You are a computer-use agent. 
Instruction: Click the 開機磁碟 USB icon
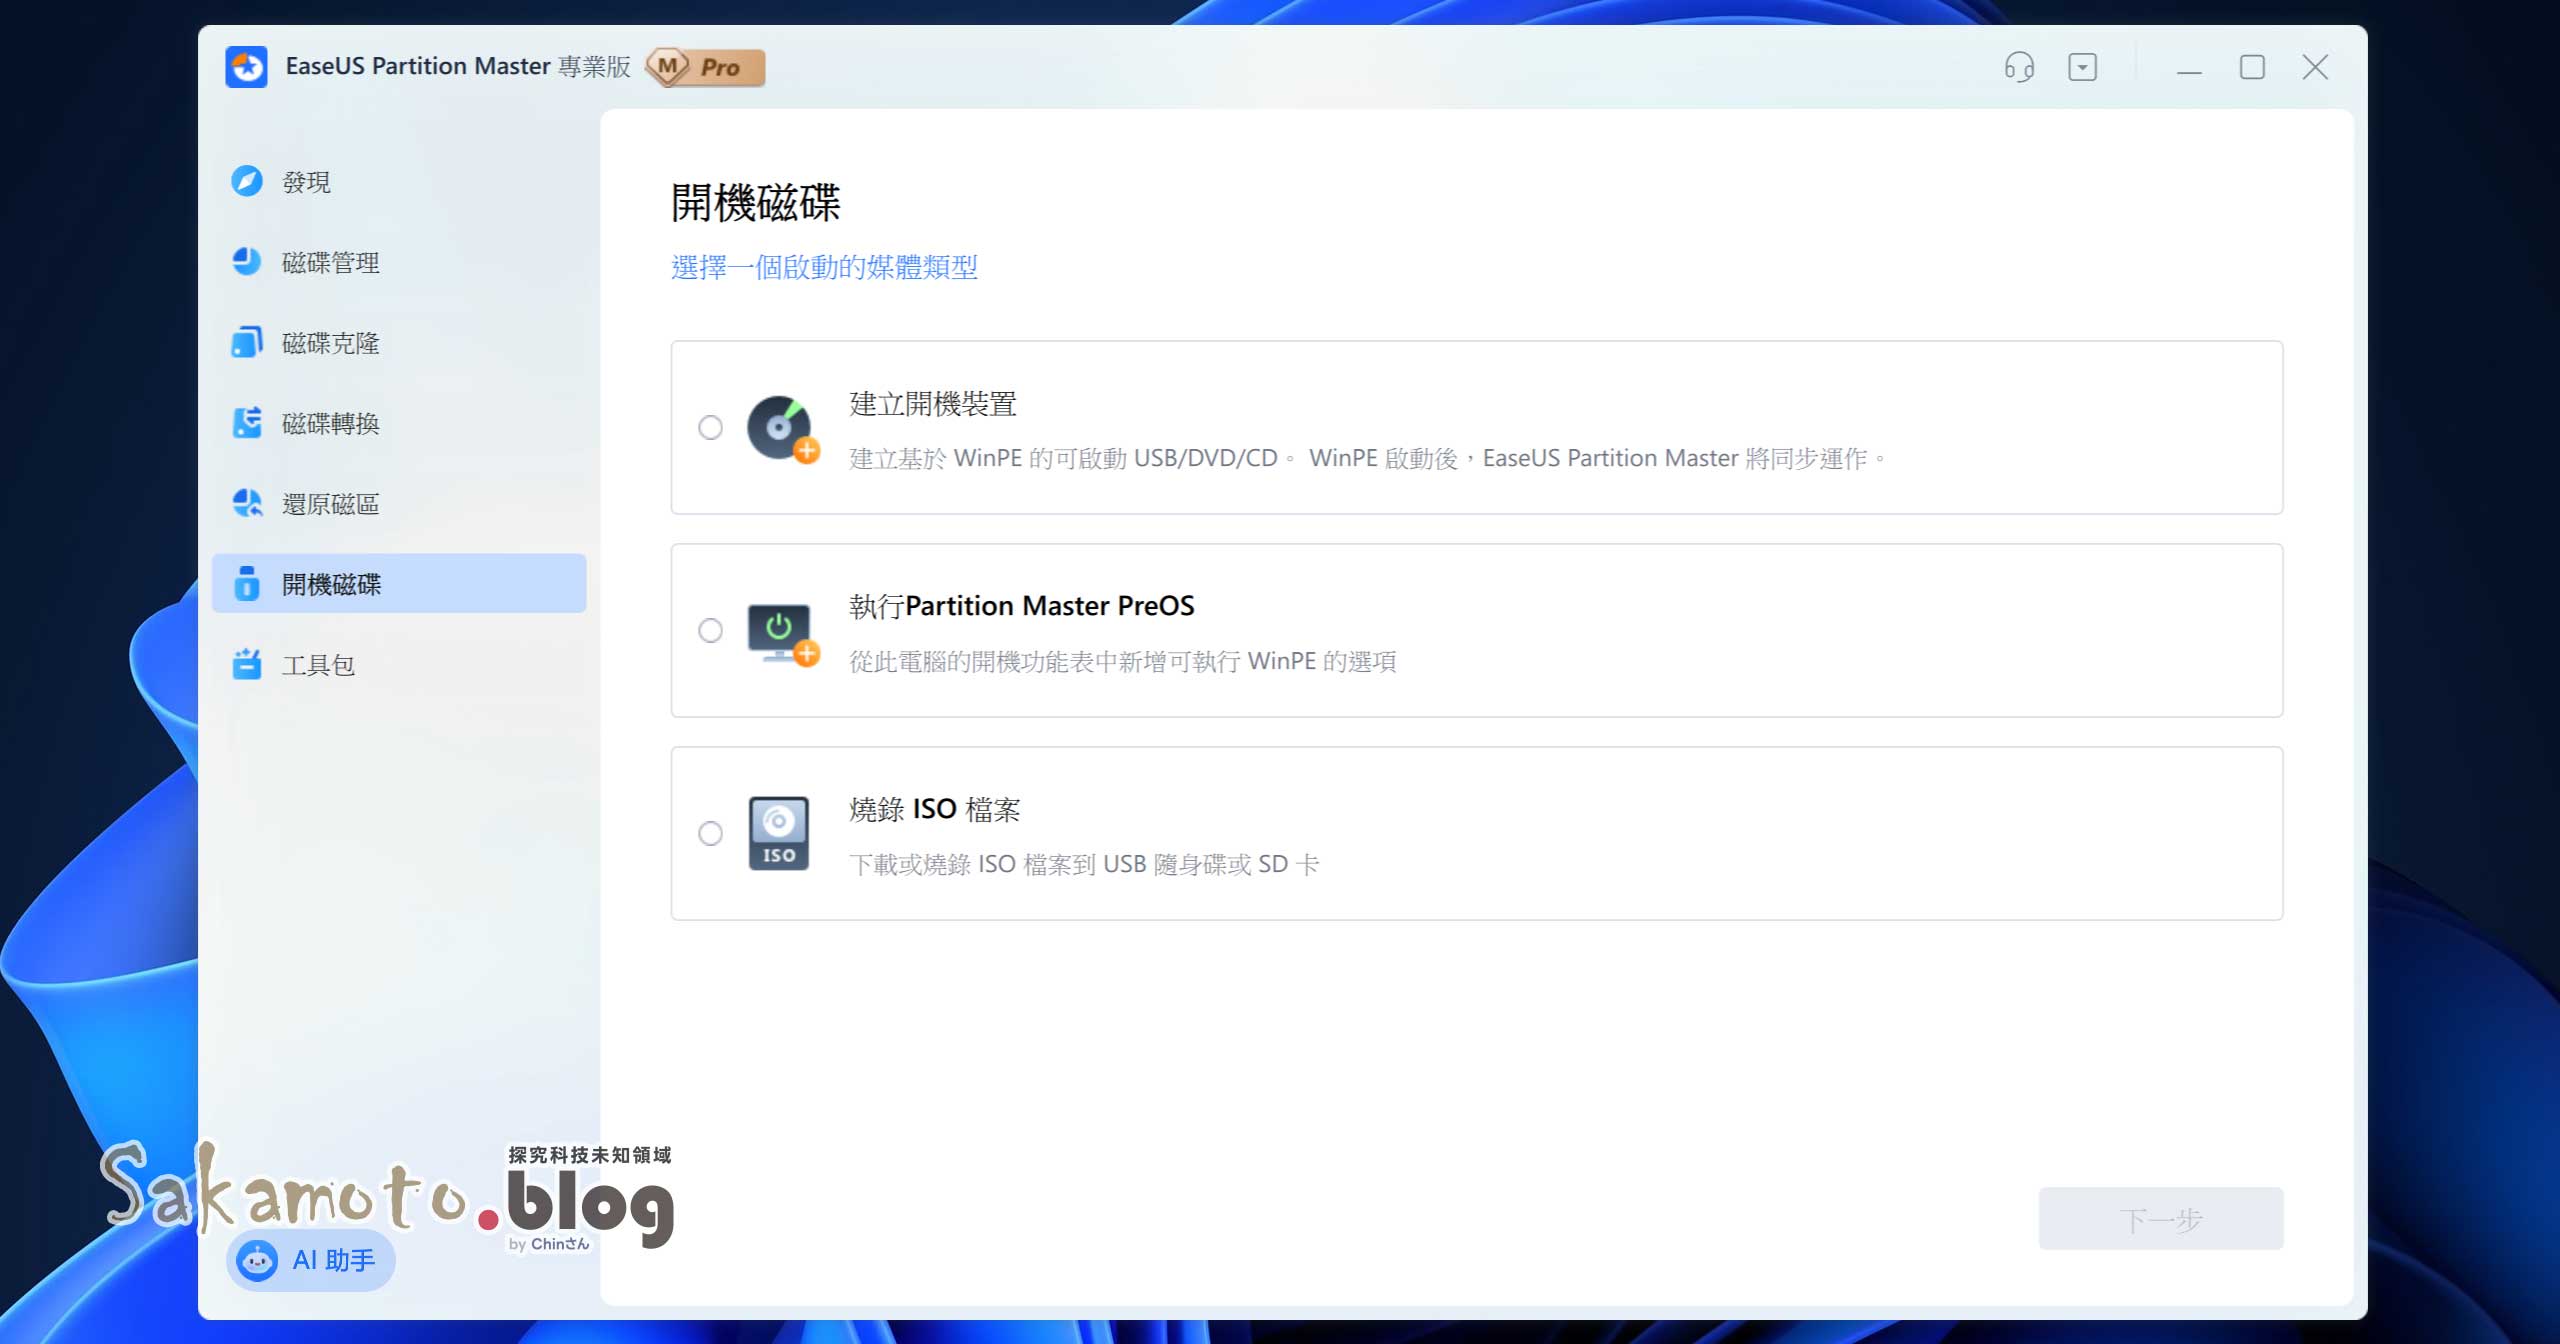(x=246, y=583)
